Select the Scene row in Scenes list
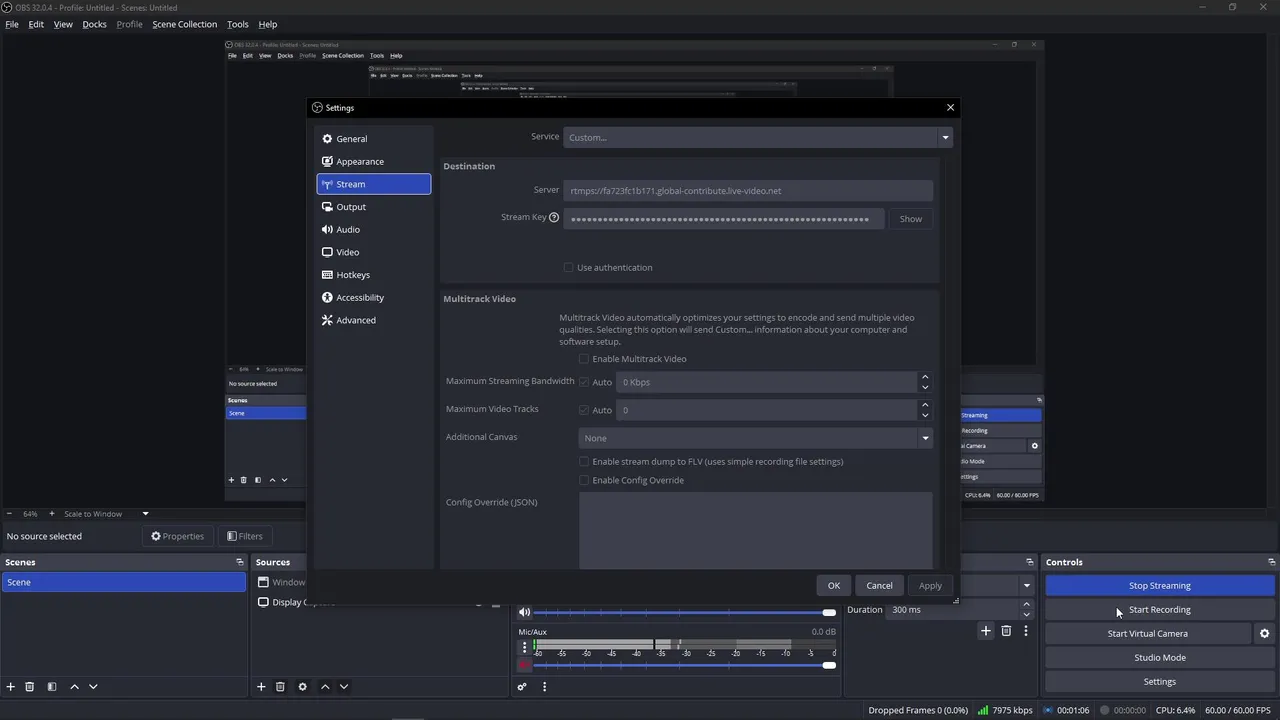 123,582
